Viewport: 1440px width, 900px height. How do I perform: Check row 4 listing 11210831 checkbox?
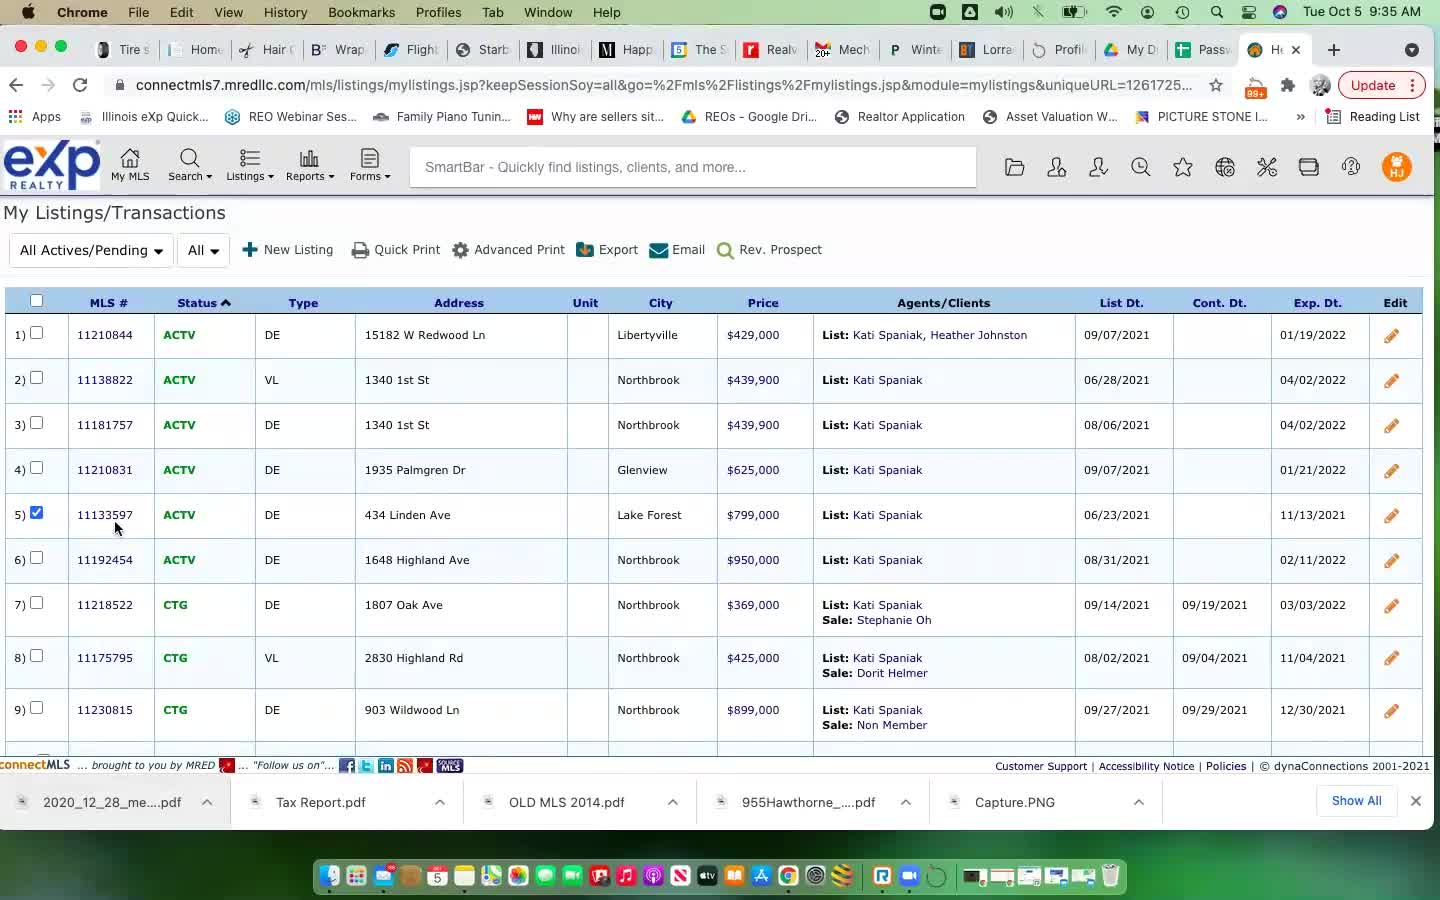[x=37, y=468]
